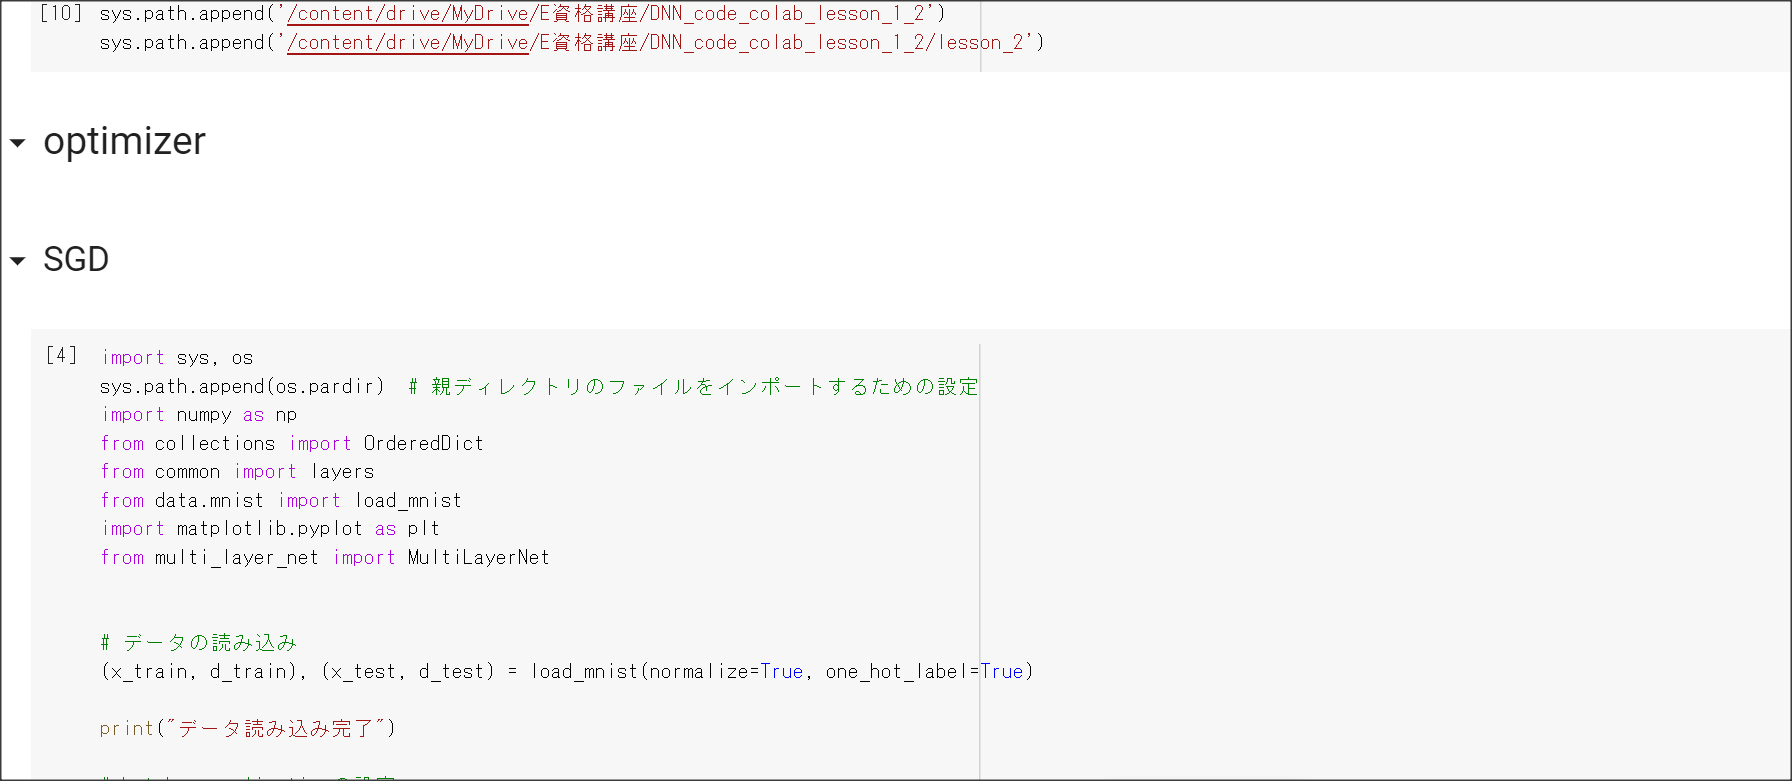The image size is (1792, 781).
Task: Open /content/drive/MyDrive path link on lesson_2 line
Action: click(408, 43)
